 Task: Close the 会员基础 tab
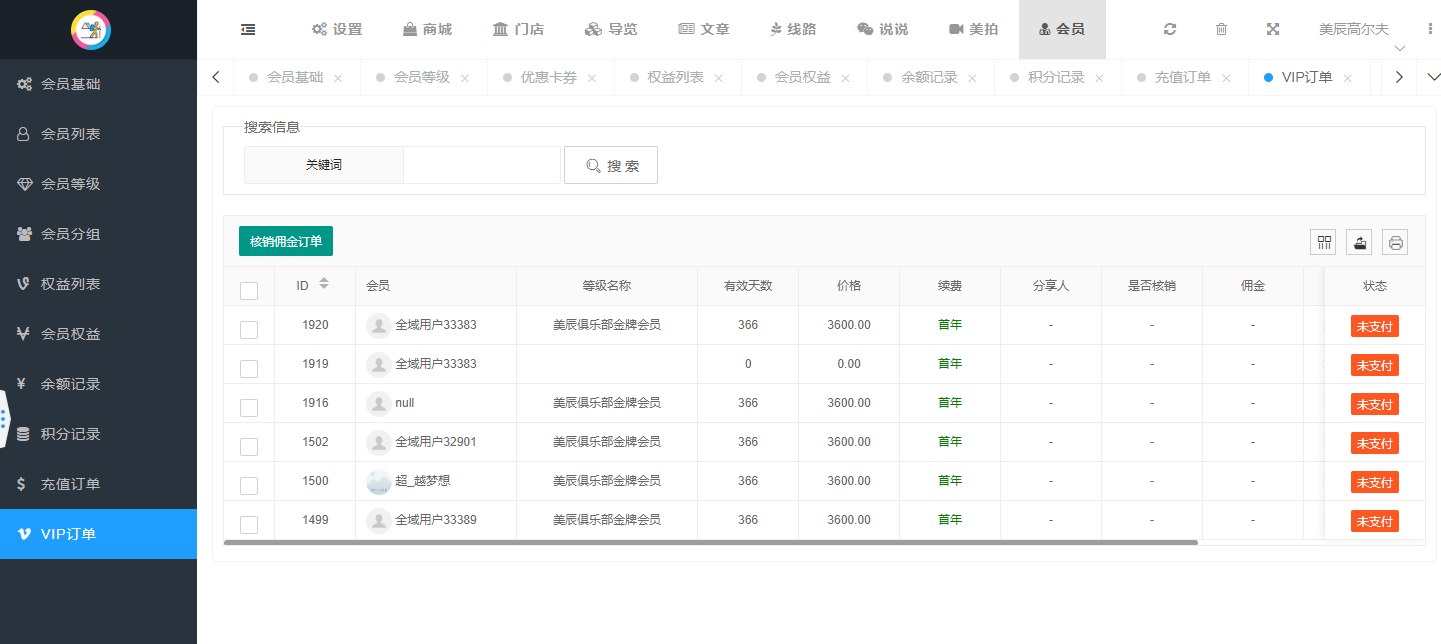point(338,78)
